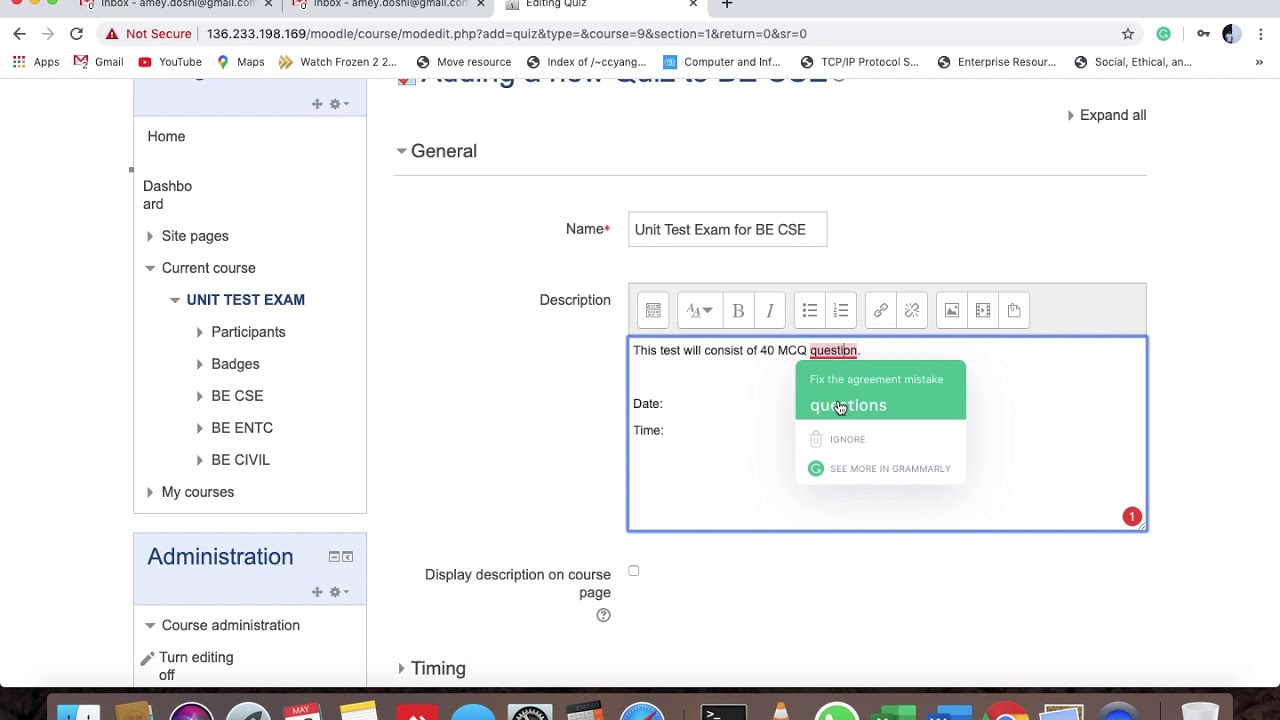Apply italic formatting in description editor
This screenshot has height=720, width=1280.
770,310
